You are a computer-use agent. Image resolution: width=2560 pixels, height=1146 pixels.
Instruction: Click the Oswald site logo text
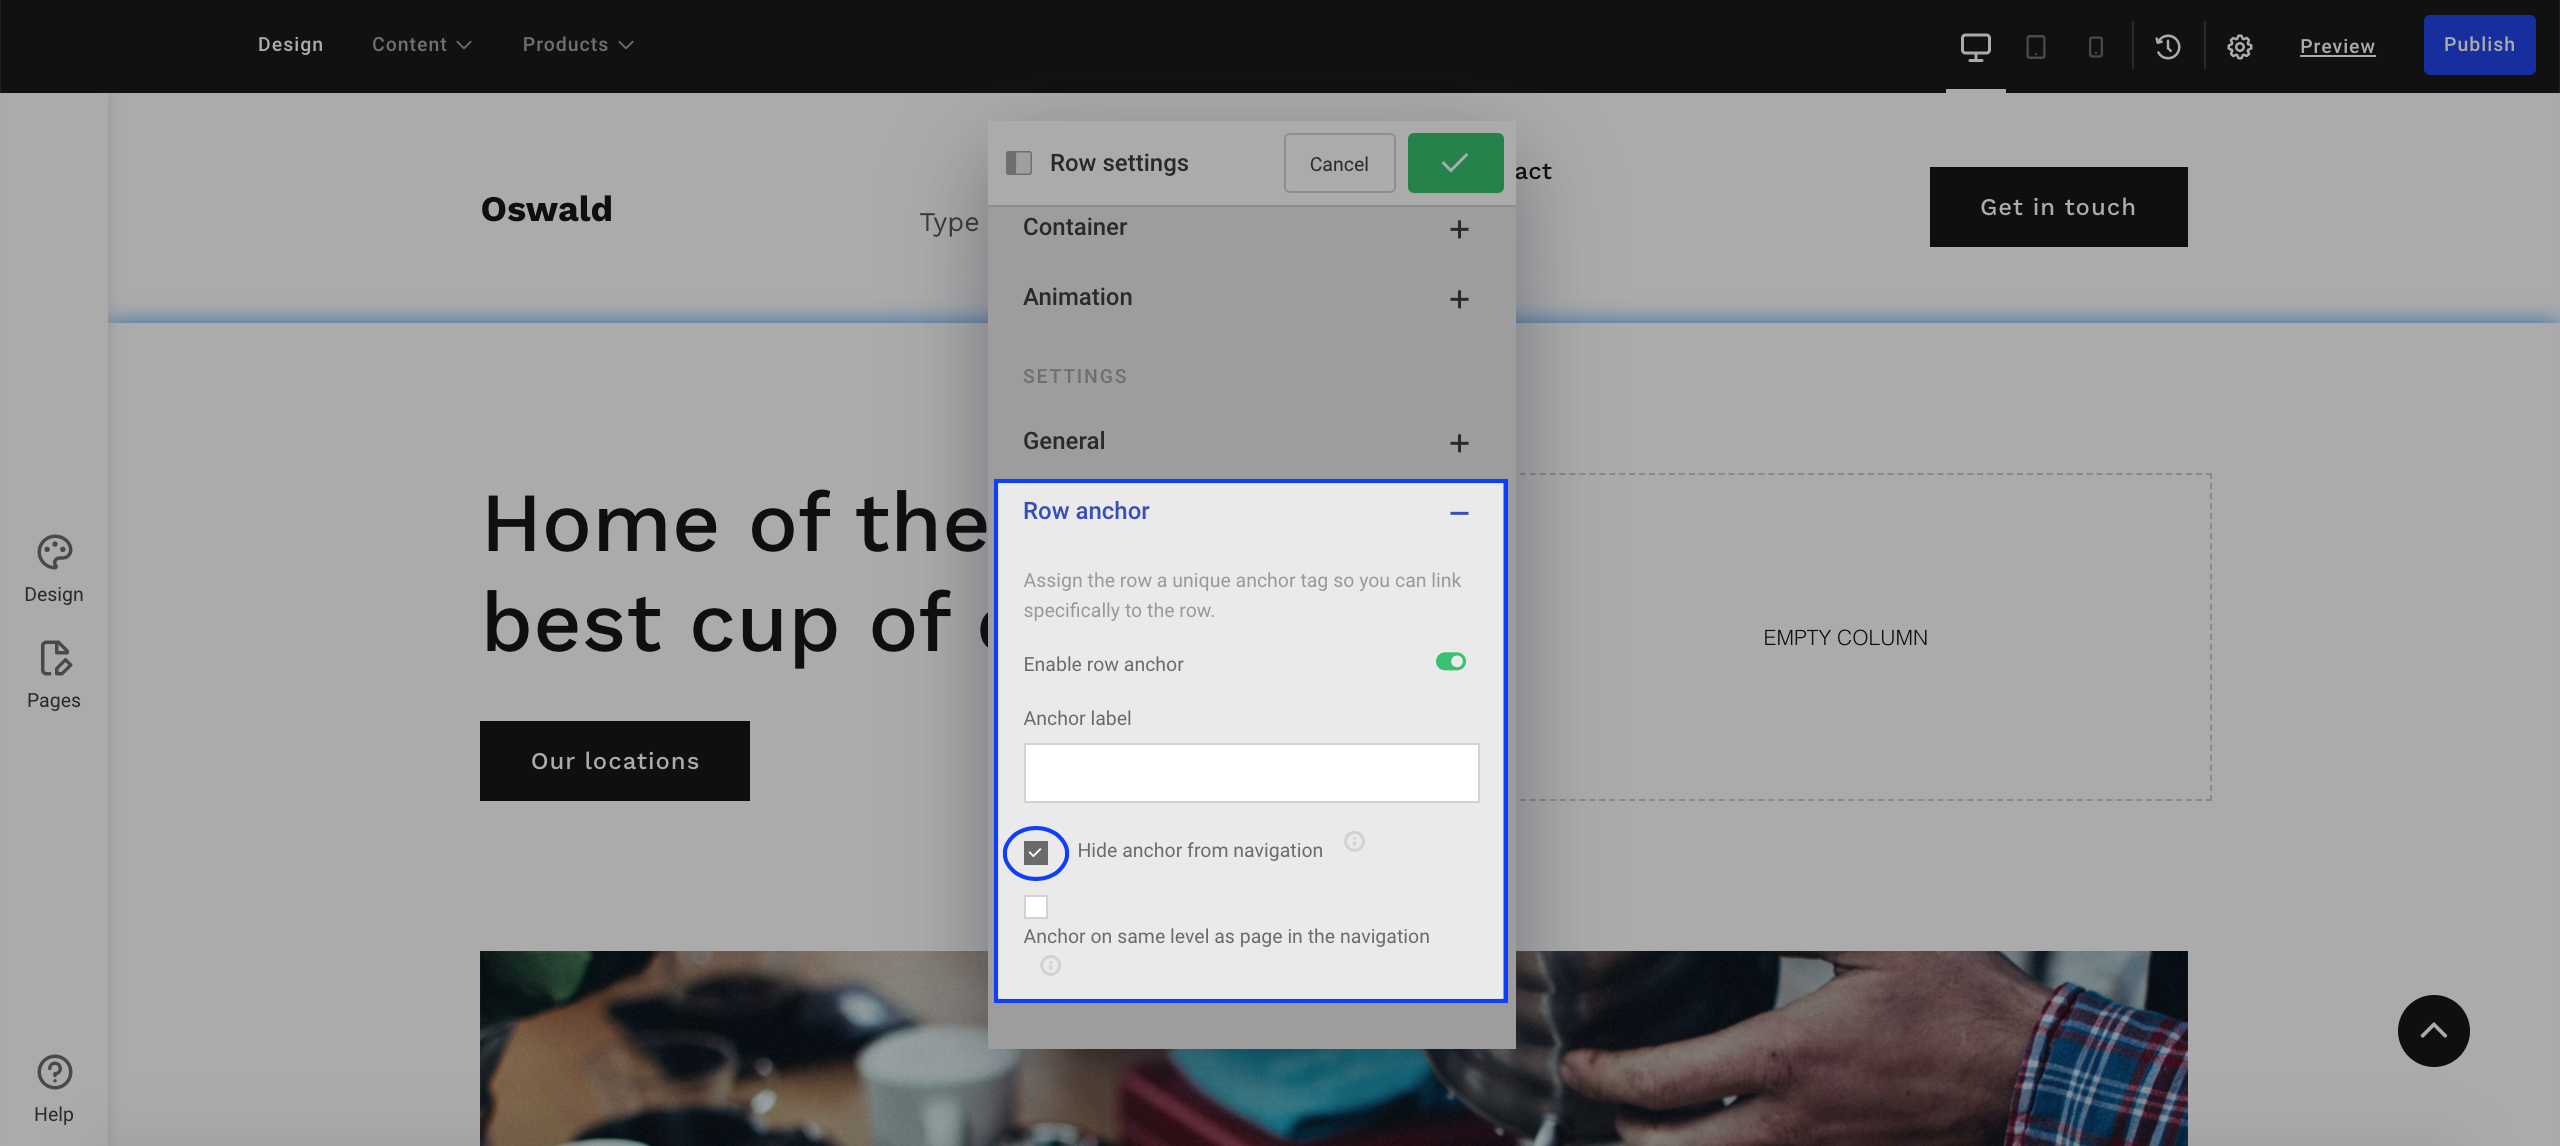(x=546, y=209)
